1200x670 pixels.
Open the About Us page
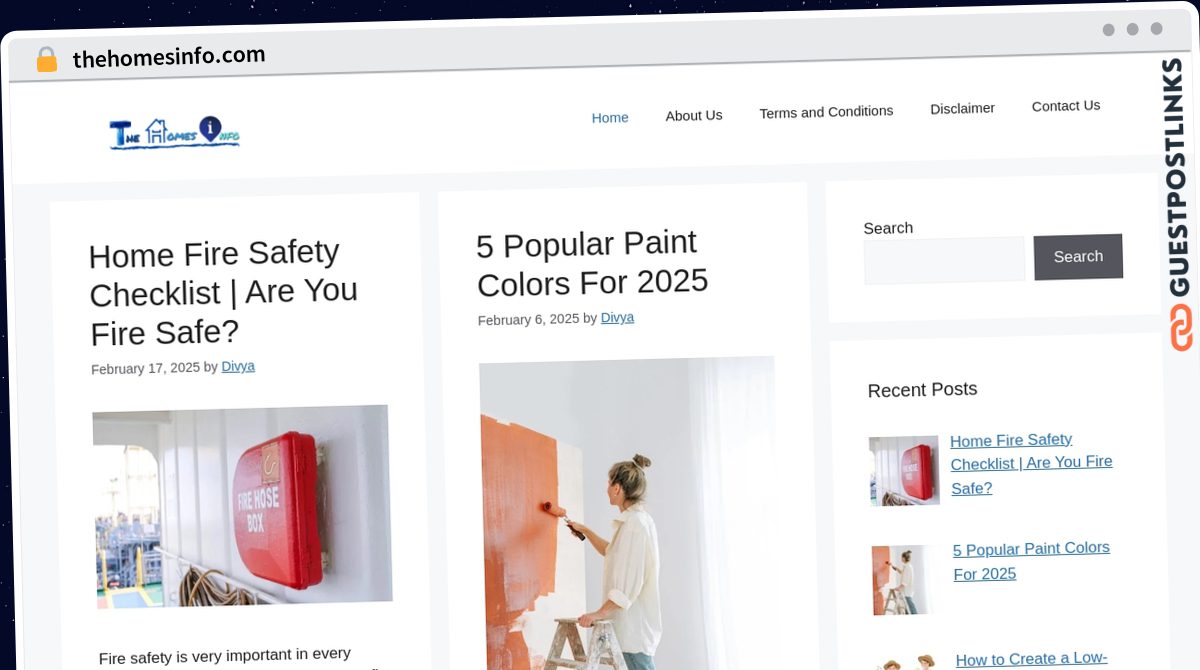[x=694, y=115]
